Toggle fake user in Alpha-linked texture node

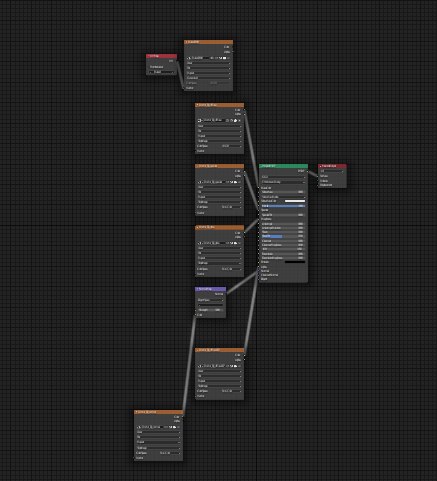pyautogui.click(x=228, y=366)
